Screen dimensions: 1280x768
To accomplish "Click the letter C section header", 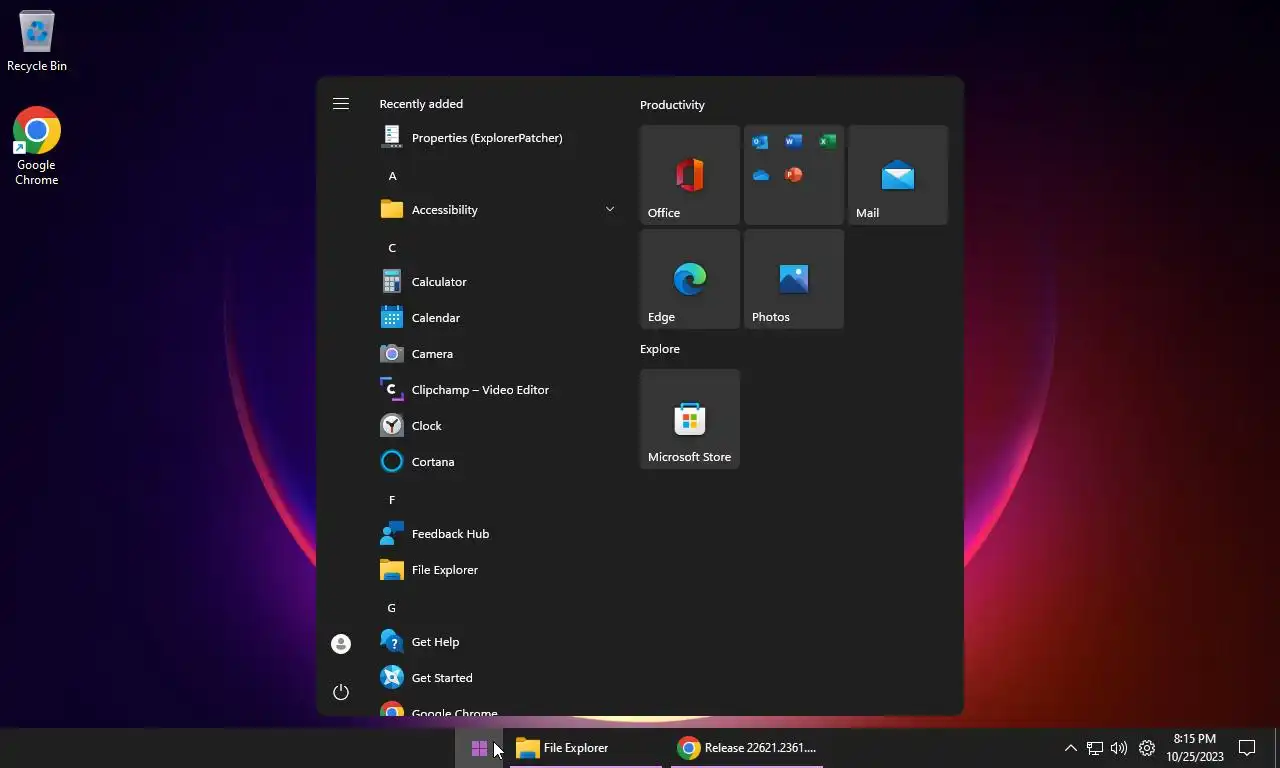I will click(392, 248).
